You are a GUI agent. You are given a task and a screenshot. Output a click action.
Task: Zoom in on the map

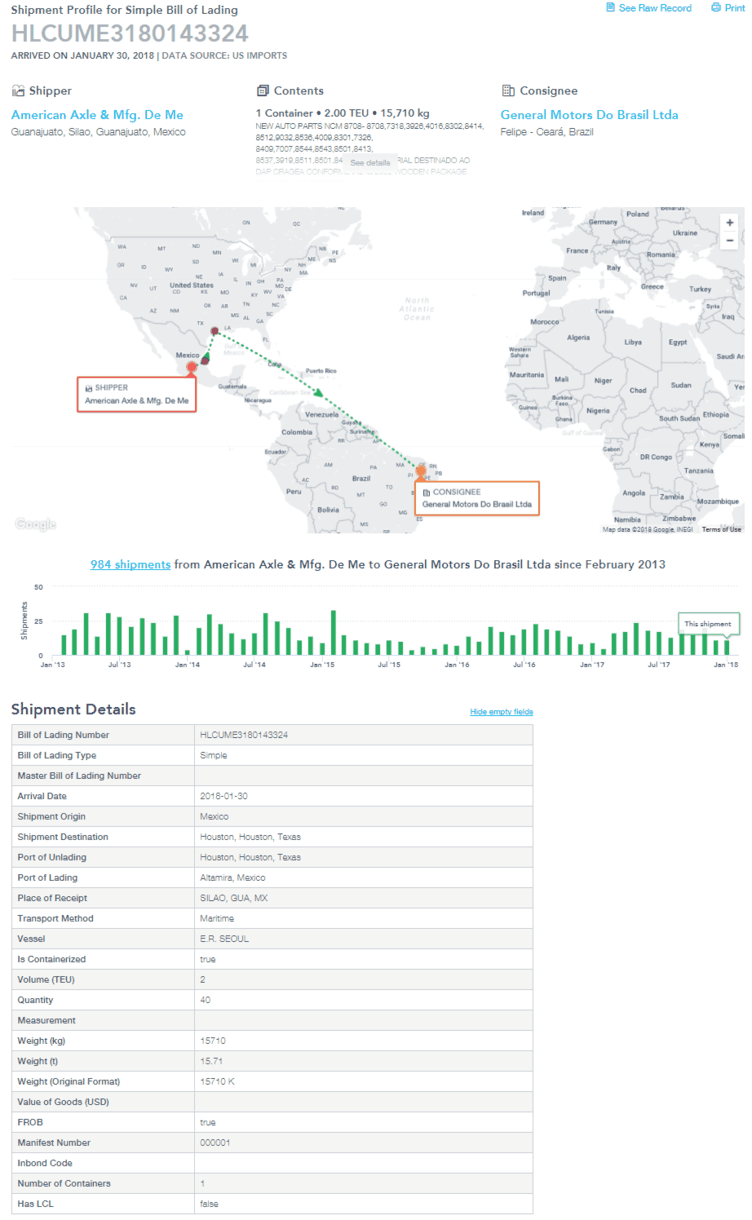[730, 222]
